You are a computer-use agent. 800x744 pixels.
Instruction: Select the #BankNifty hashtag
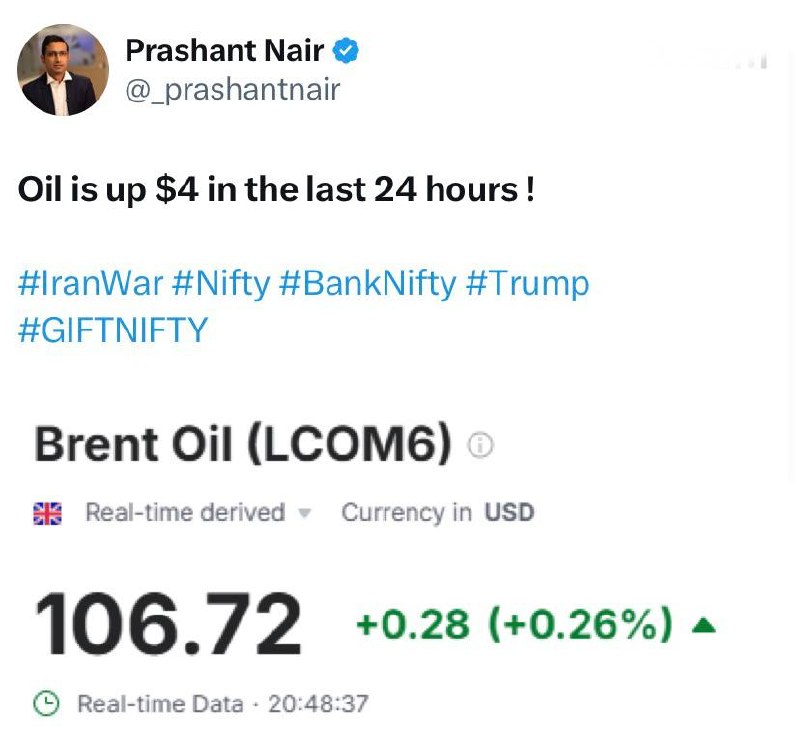tap(367, 284)
